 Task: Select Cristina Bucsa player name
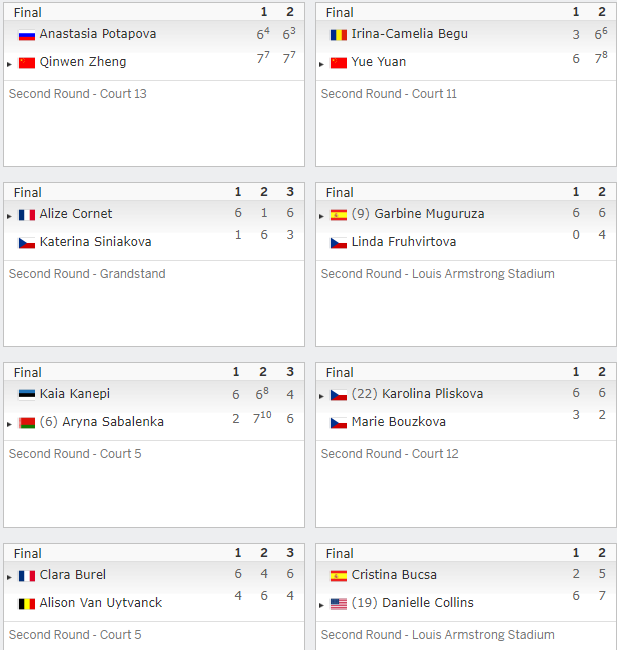pyautogui.click(x=394, y=575)
